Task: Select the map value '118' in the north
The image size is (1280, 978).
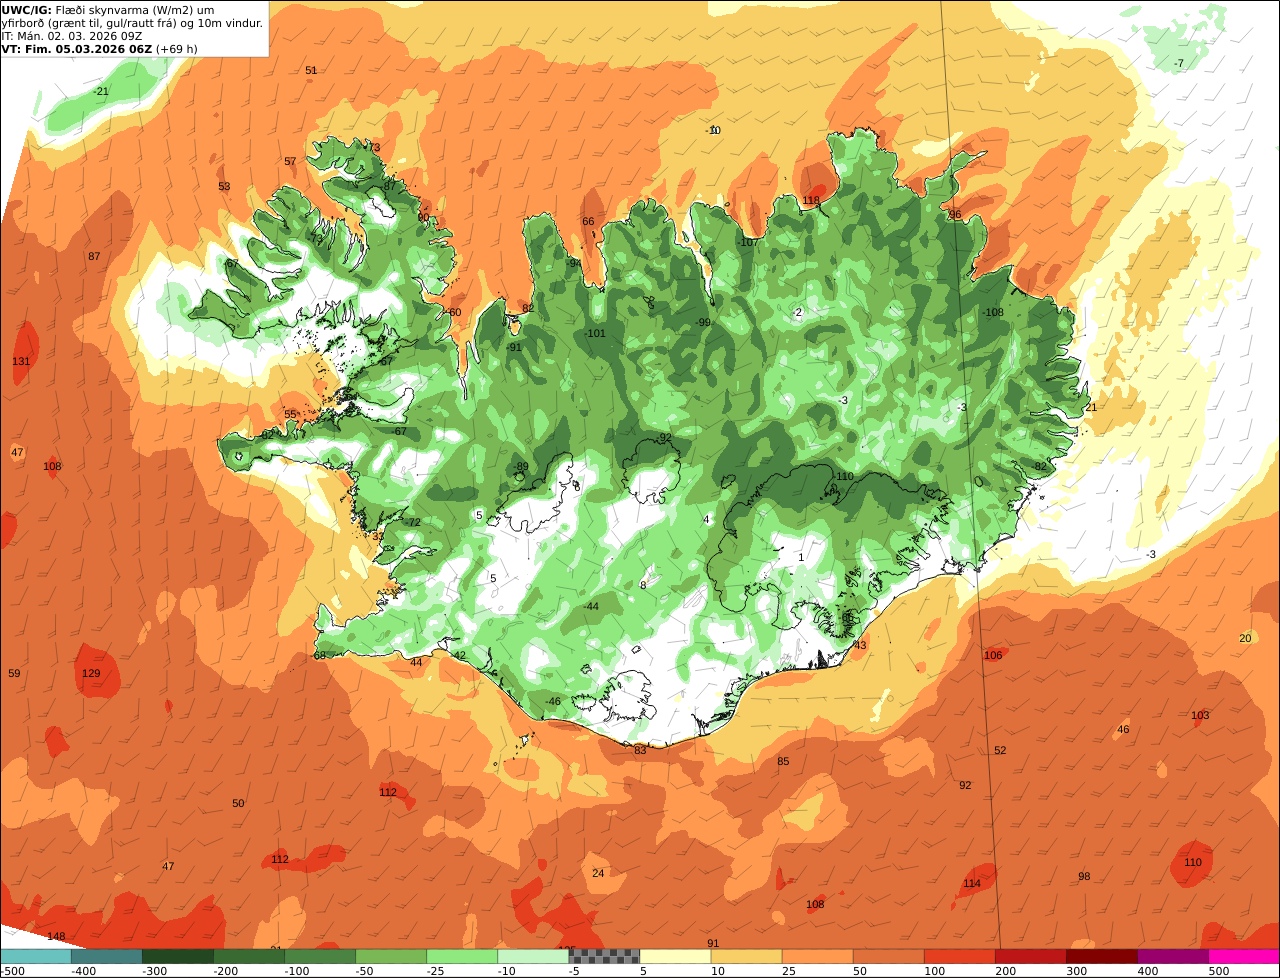Action: 811,200
